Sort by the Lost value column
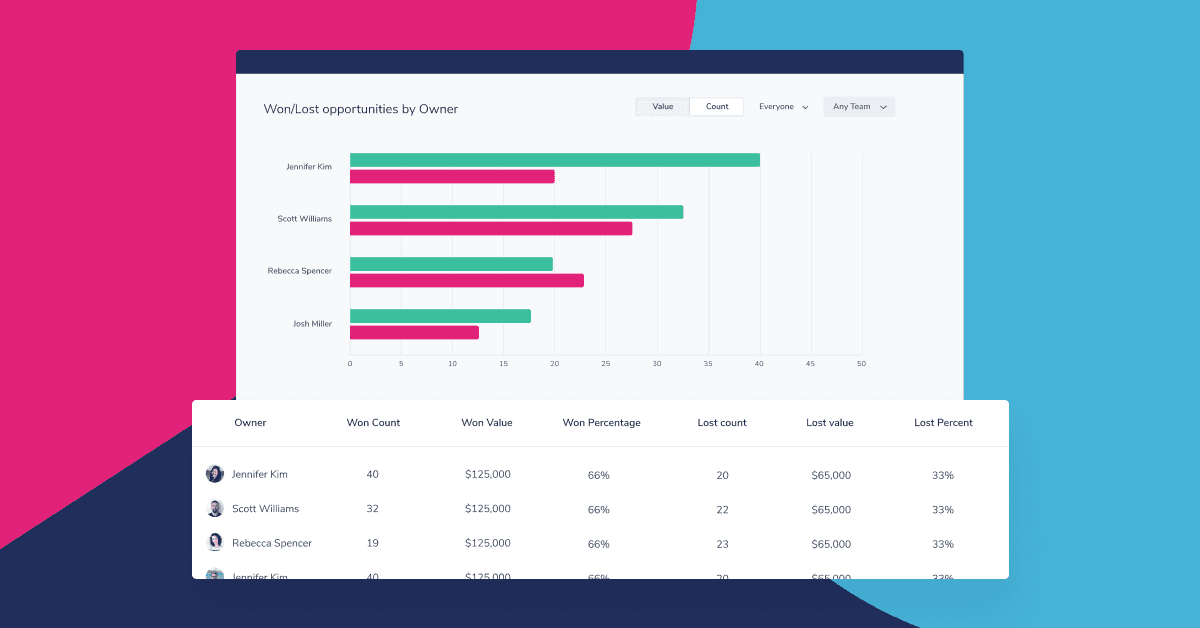The image size is (1200, 628). [830, 422]
